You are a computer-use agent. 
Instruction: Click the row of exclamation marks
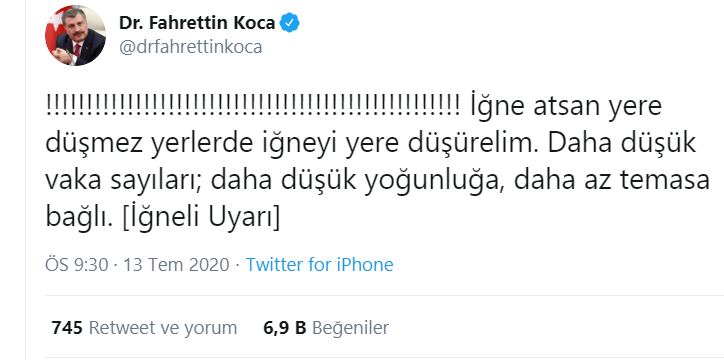click(x=252, y=107)
